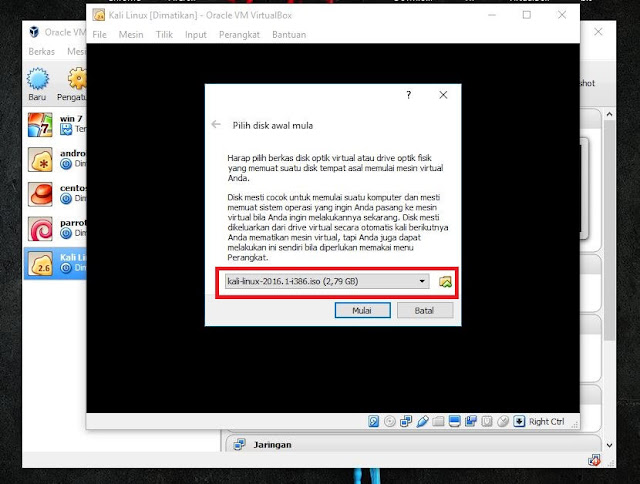Click the optical disk status icon

coord(390,421)
